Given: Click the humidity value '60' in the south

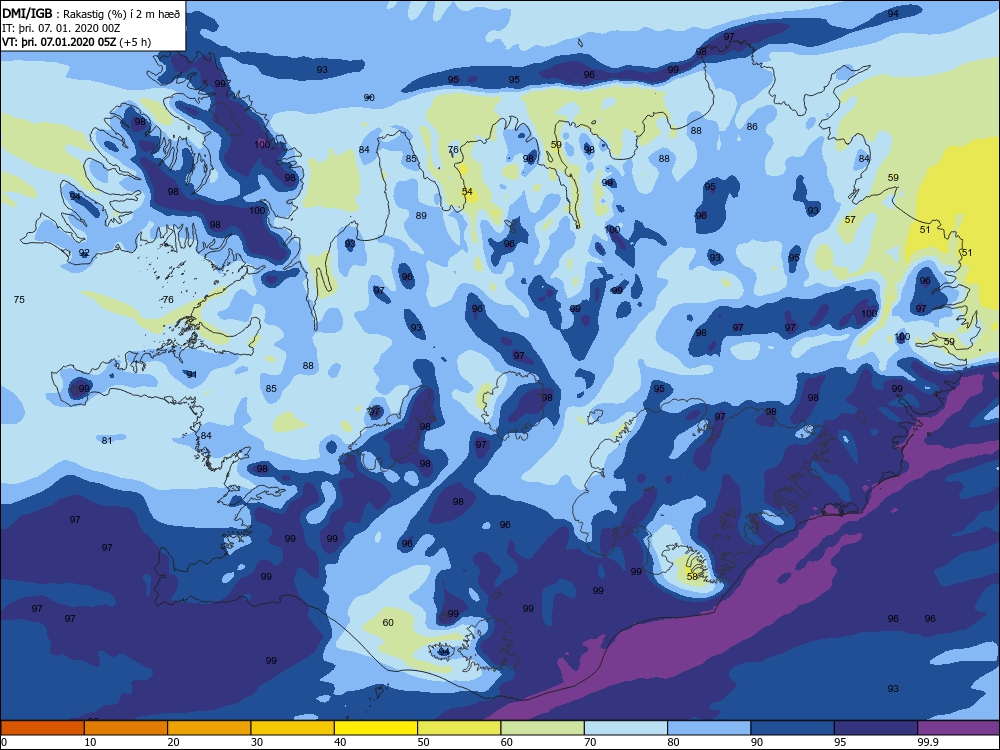Looking at the screenshot, I should tap(388, 622).
